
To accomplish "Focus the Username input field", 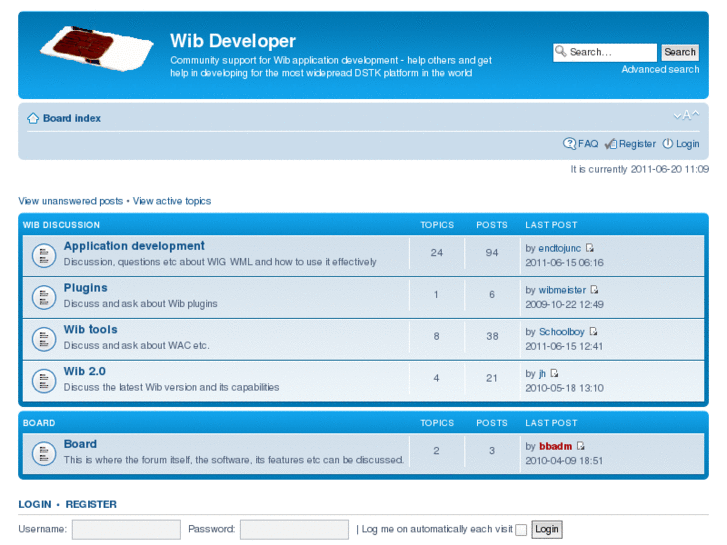I will 126,529.
